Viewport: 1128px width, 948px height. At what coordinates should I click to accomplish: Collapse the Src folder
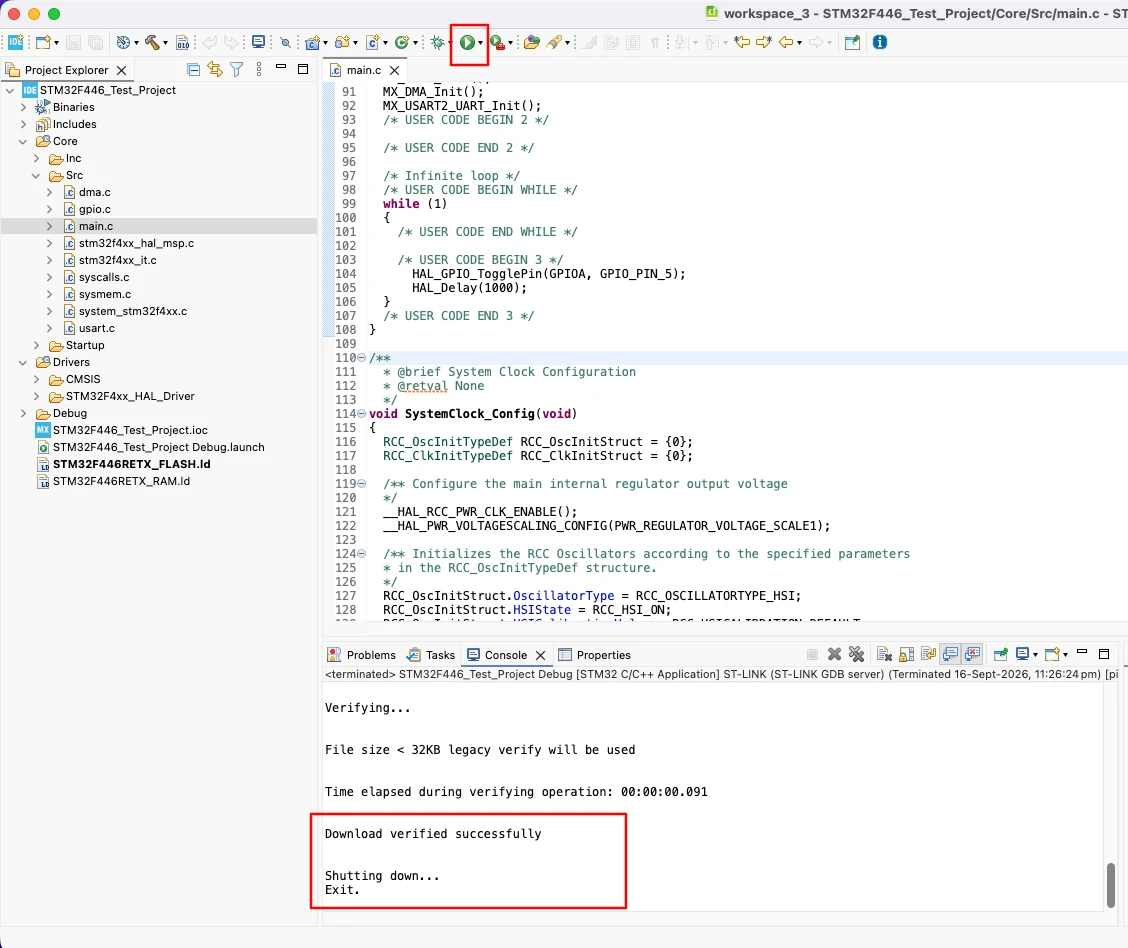point(36,176)
